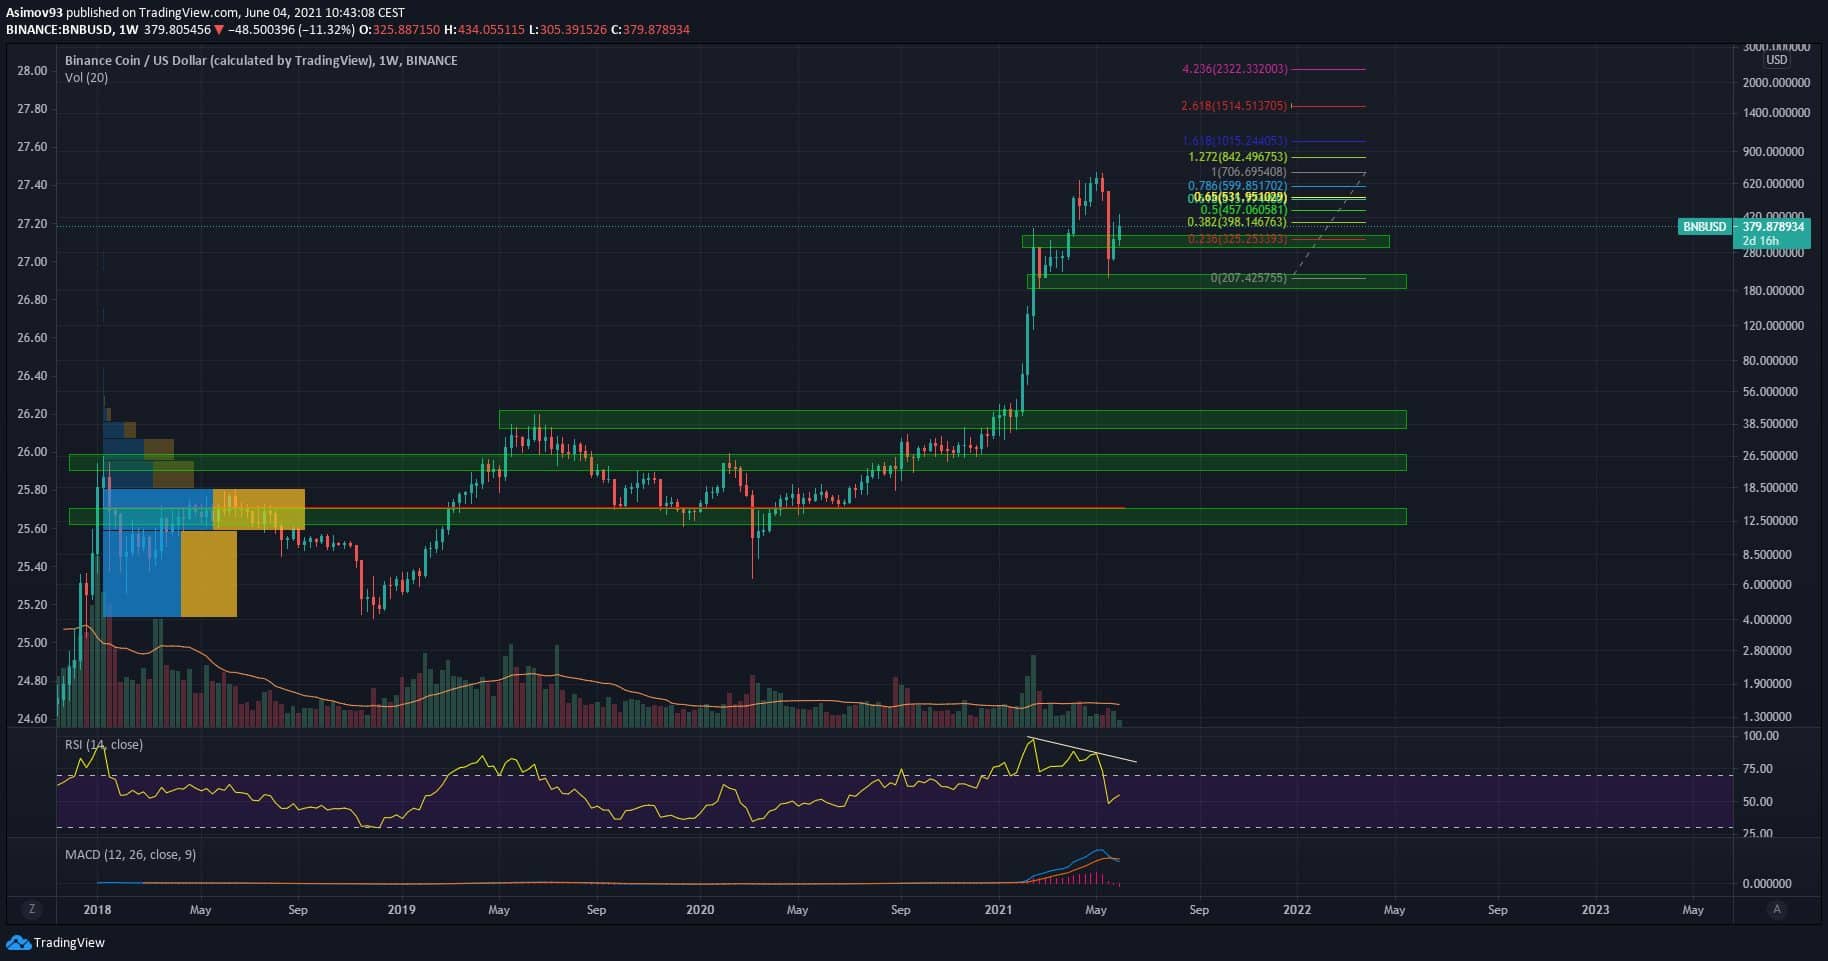This screenshot has width=1828, height=961.
Task: Select the RSI (14, close) indicator label
Action: [104, 745]
